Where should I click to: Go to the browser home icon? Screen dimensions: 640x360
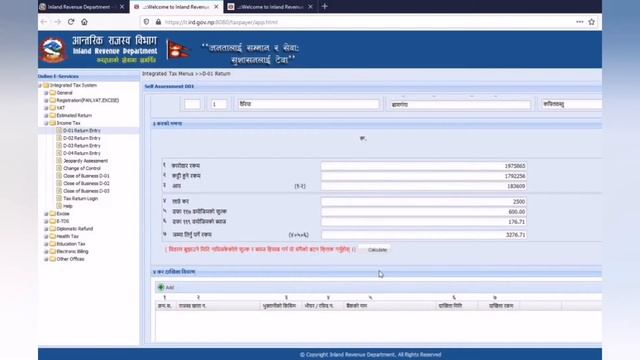(84, 22)
